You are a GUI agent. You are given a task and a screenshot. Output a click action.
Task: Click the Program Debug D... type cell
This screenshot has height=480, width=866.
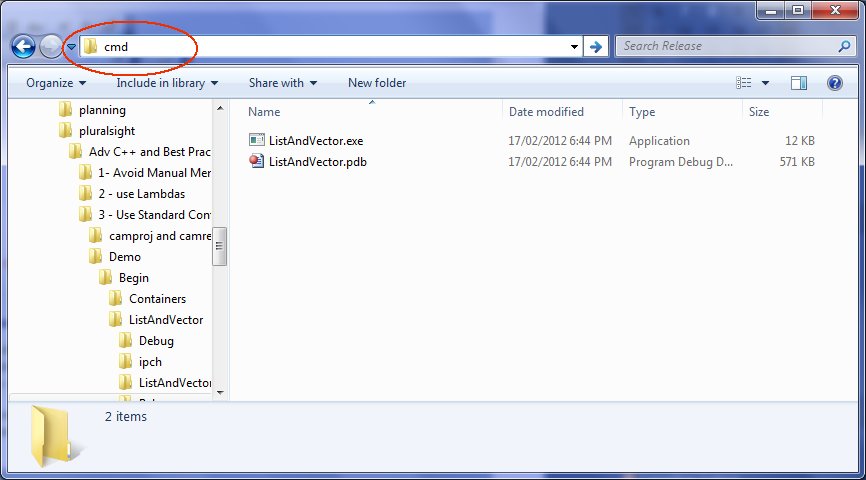click(680, 162)
